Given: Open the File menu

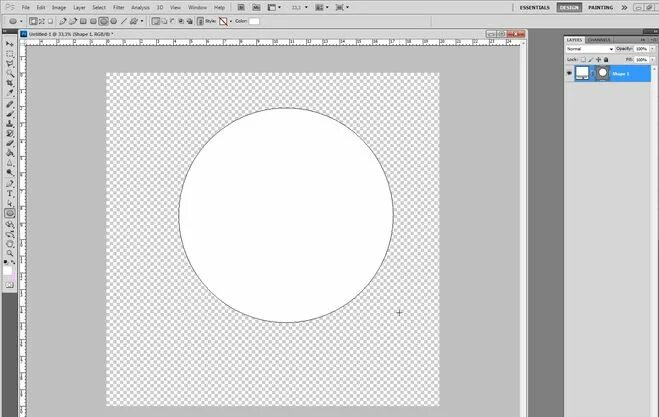Looking at the screenshot, I should click(x=26, y=8).
